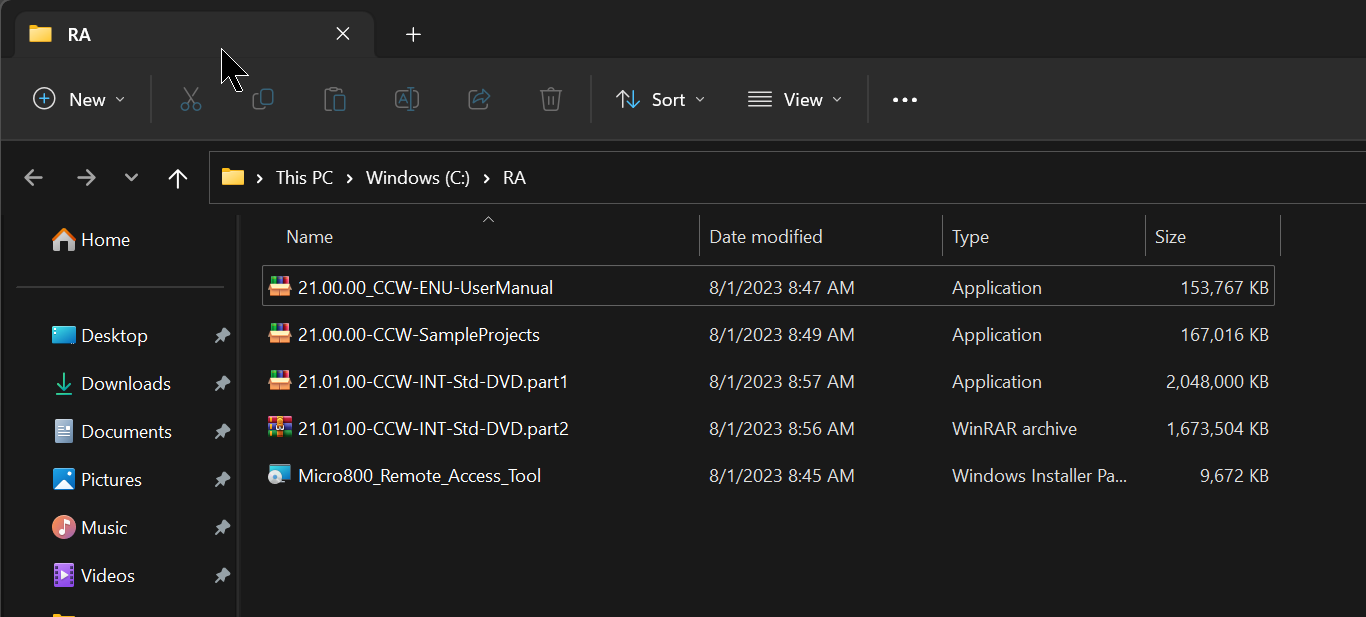Open Music in navigation pane
This screenshot has height=617, width=1366.
90,528
